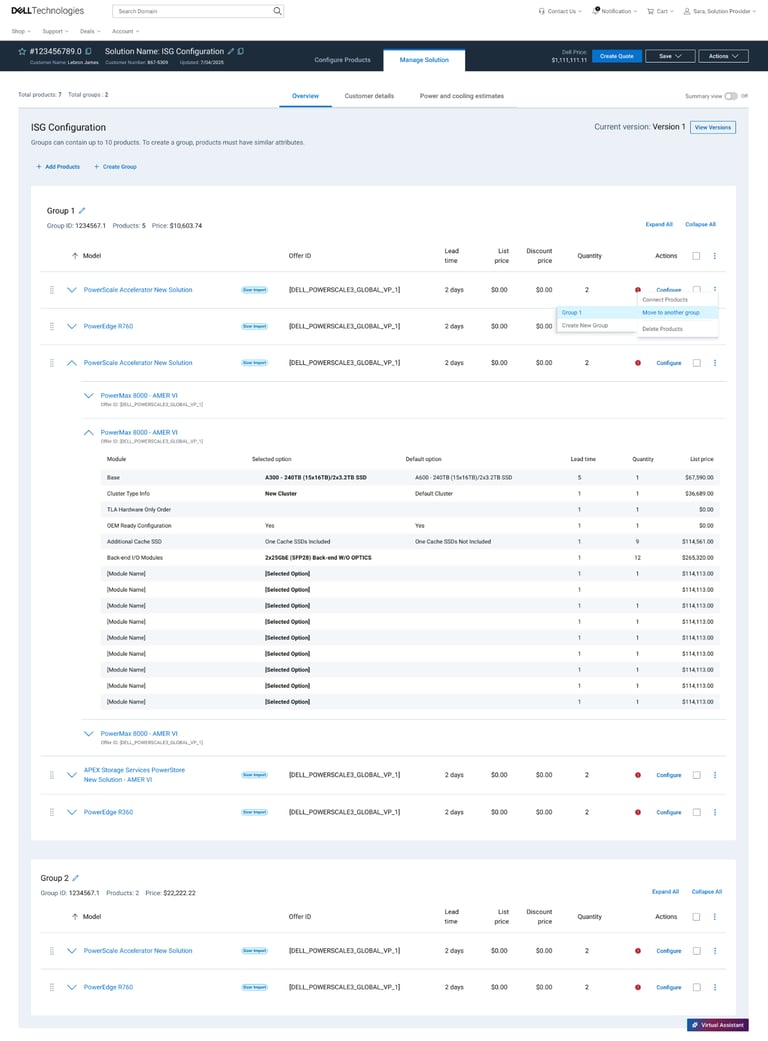Open the Cart
Image resolution: width=768 pixels, height=1041 pixels.
(660, 11)
